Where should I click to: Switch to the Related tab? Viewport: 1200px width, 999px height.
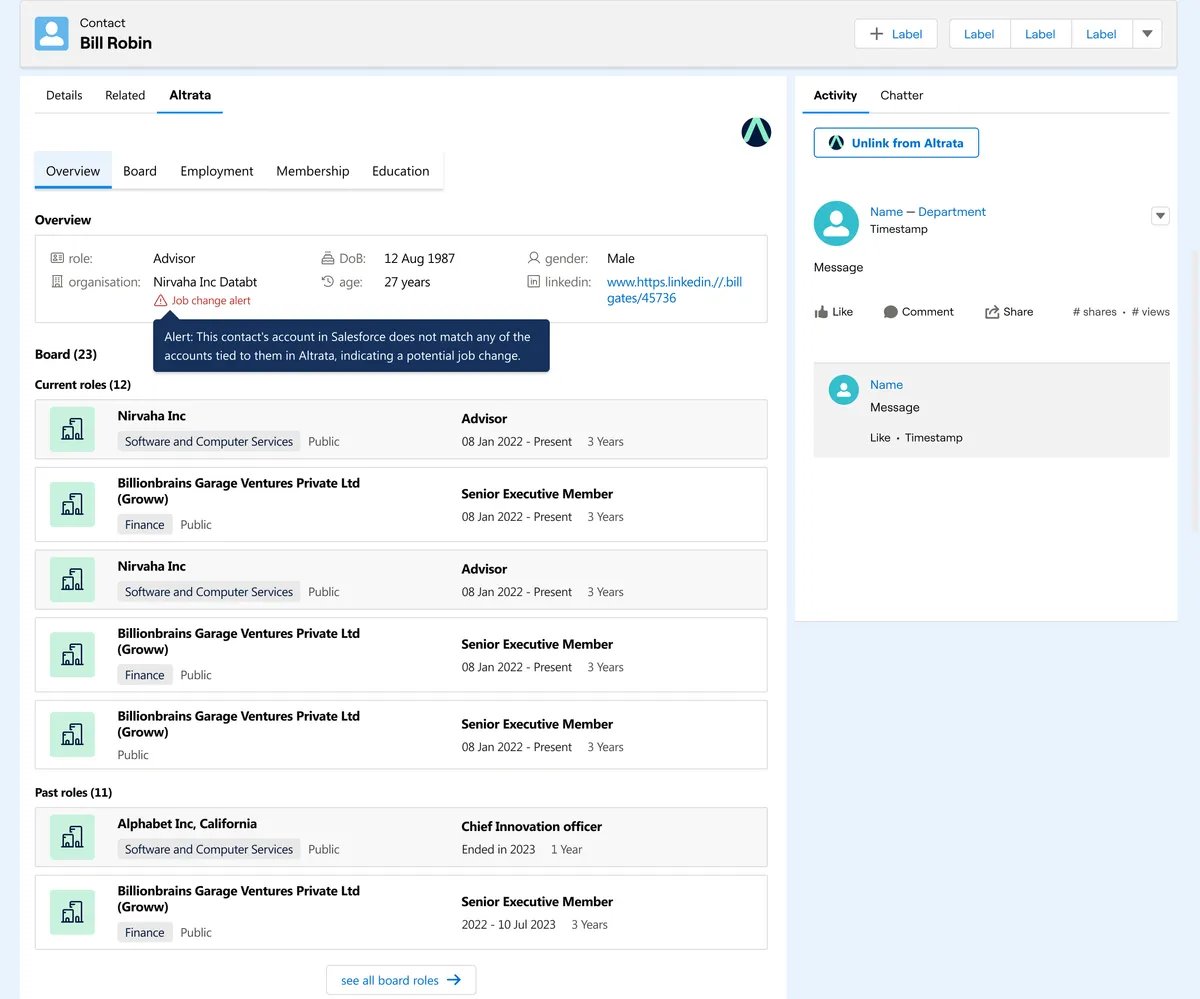[x=125, y=95]
